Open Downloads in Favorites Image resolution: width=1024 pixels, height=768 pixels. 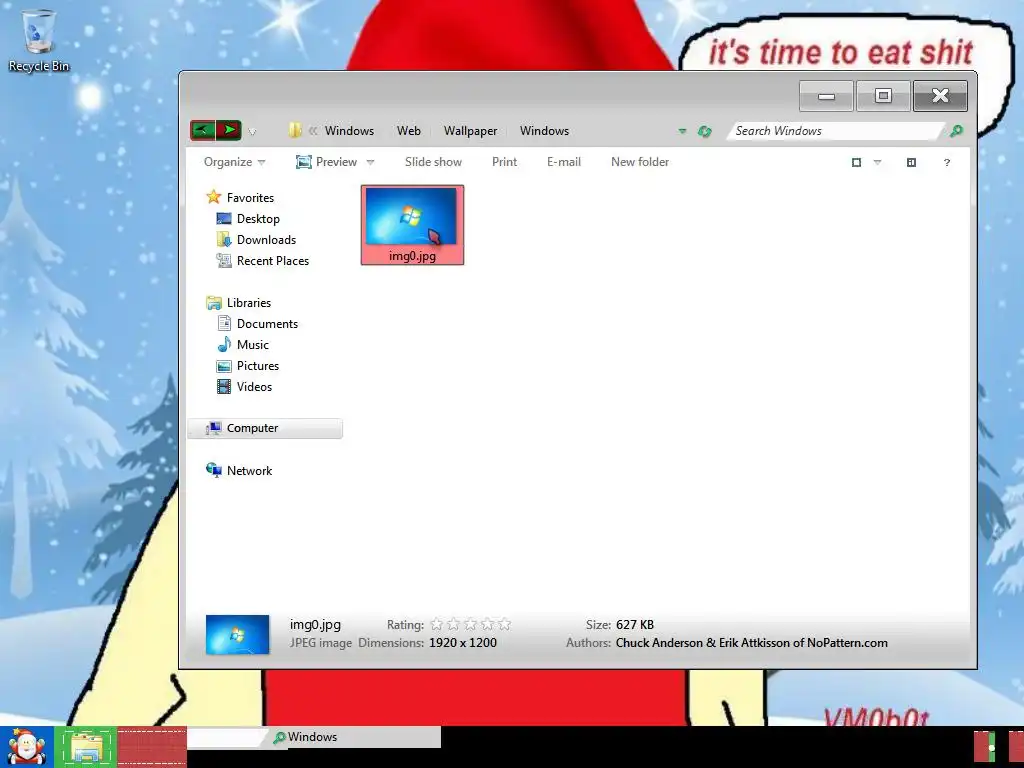pyautogui.click(x=266, y=240)
